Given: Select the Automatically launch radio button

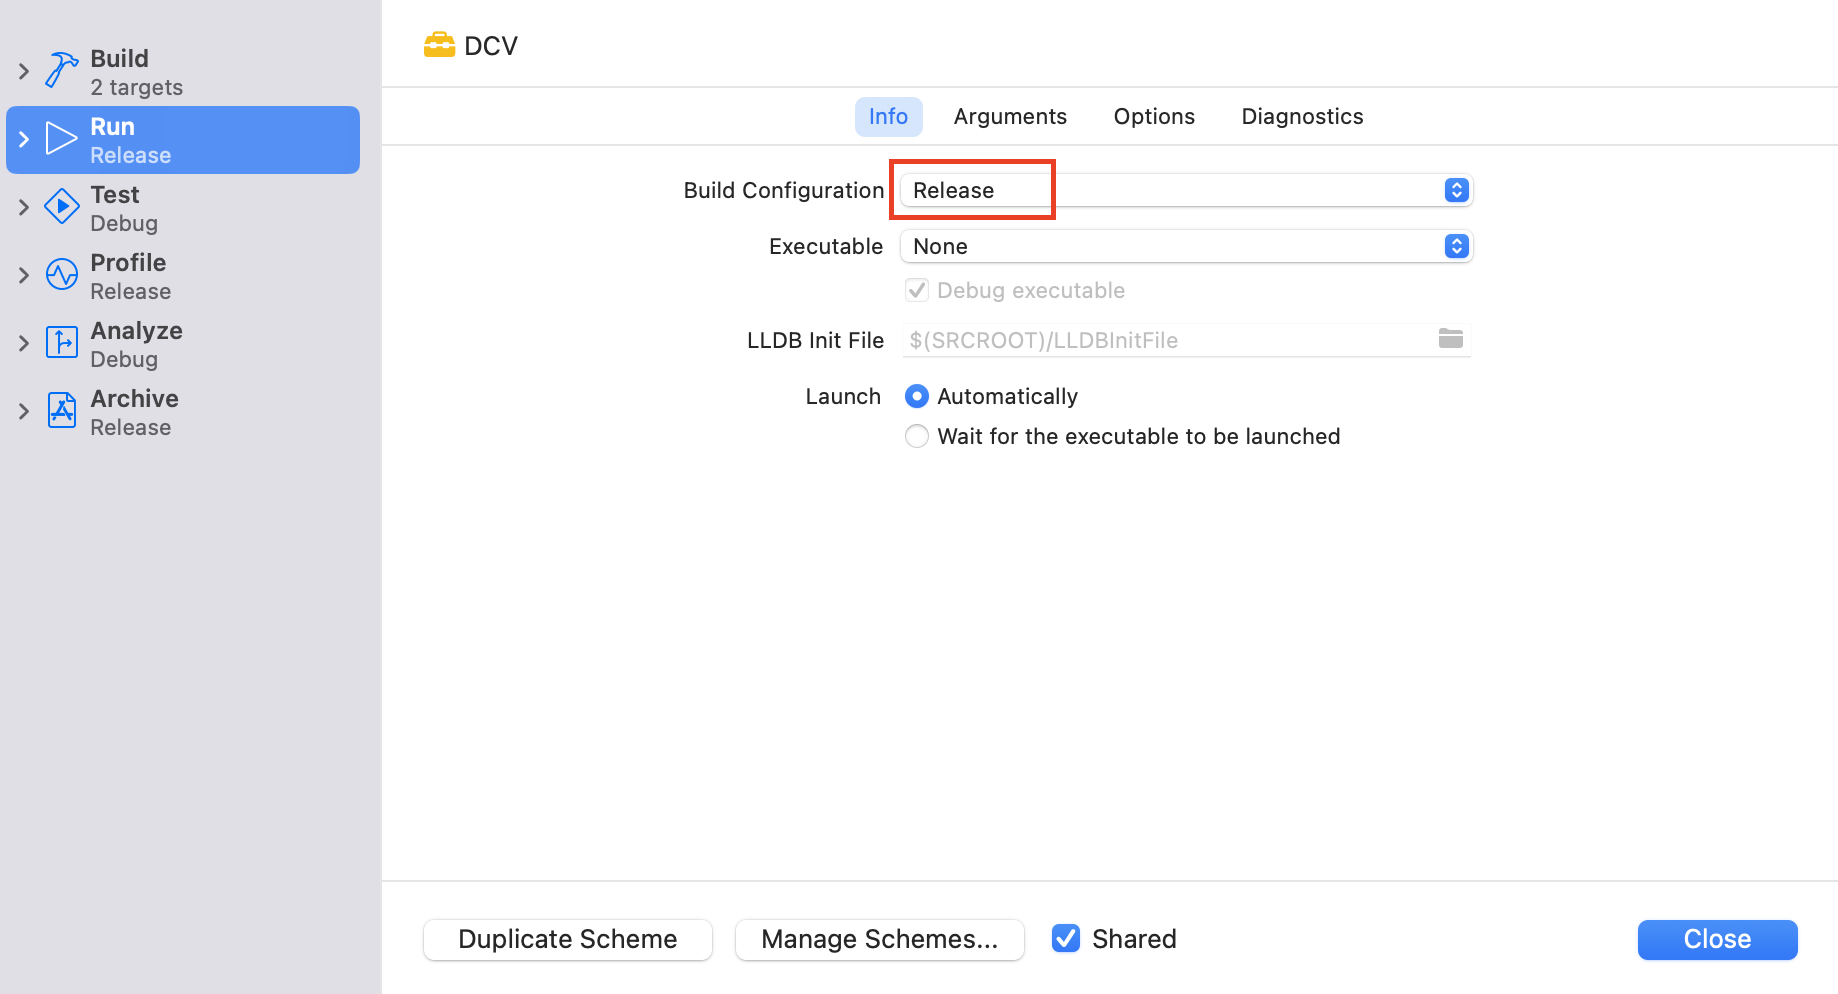Looking at the screenshot, I should click(916, 396).
